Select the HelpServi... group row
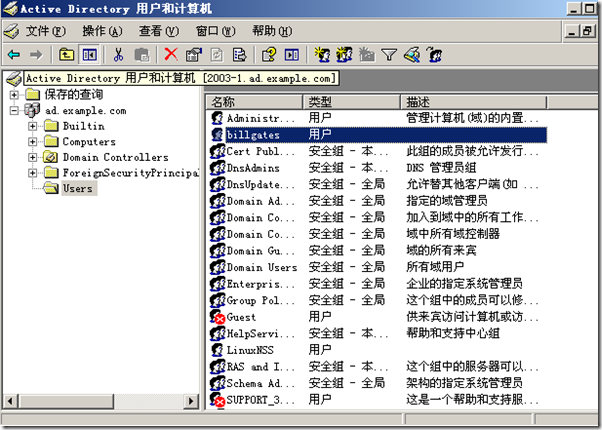602x430 pixels. (x=378, y=333)
